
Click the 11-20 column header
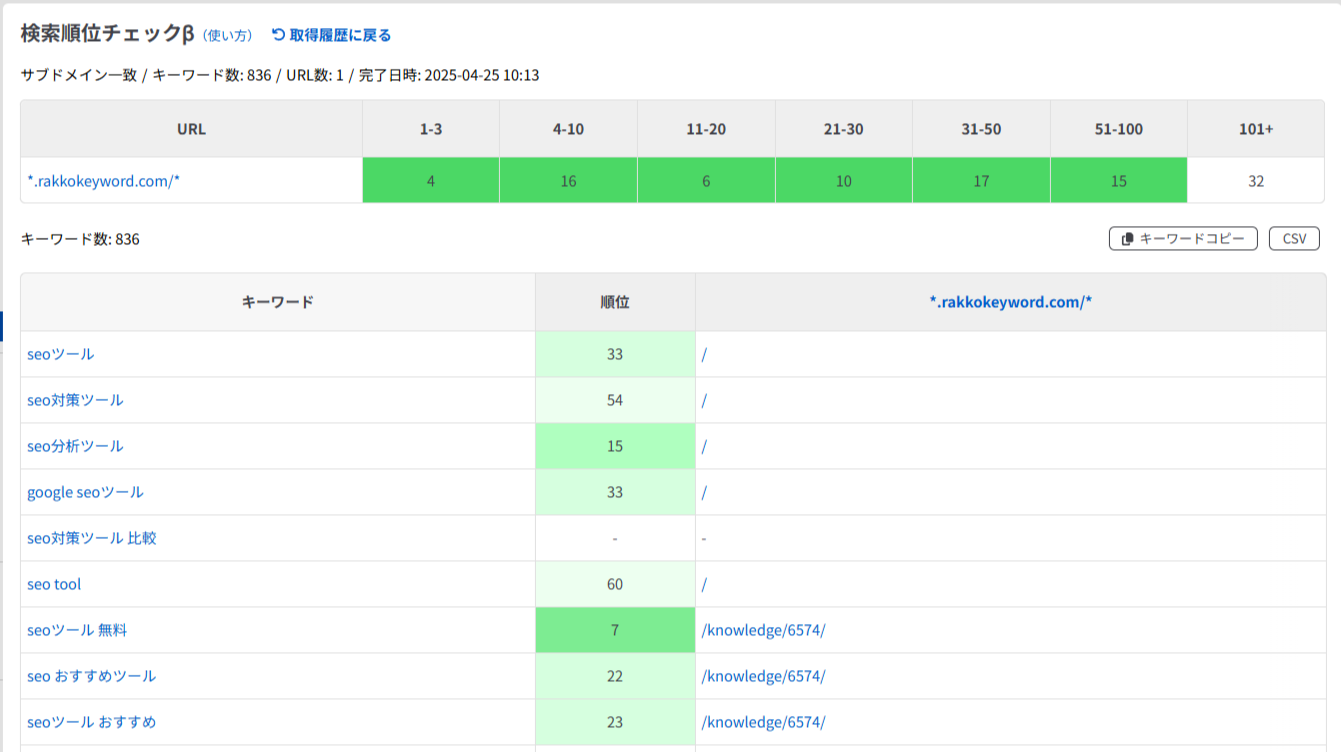[x=706, y=129]
